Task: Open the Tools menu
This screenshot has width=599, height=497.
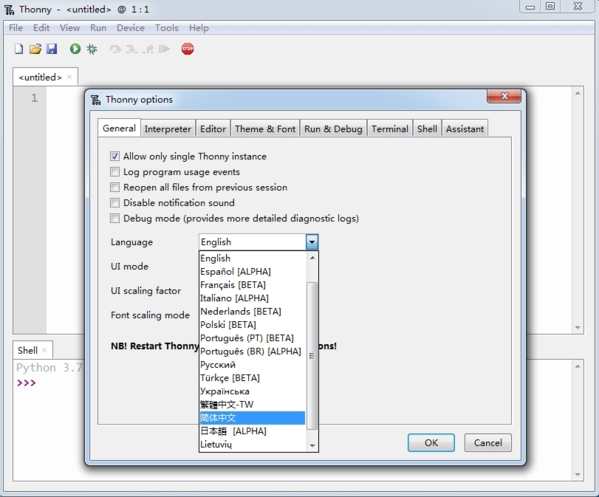Action: [x=167, y=28]
